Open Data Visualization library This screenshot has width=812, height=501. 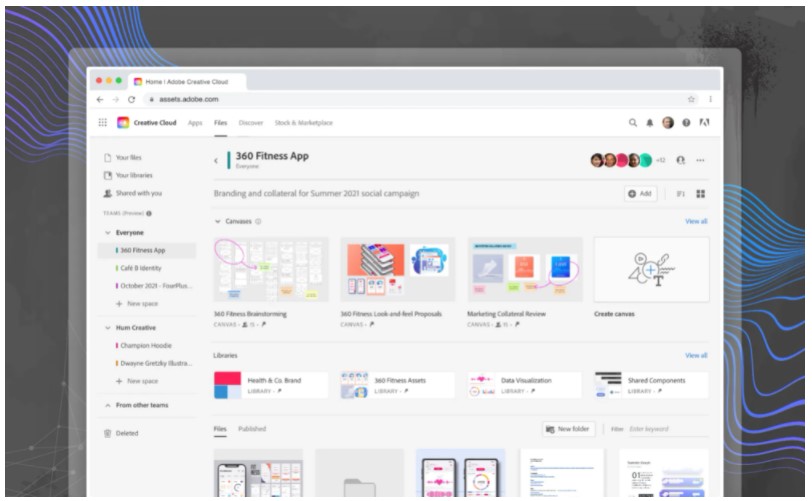[x=525, y=385]
